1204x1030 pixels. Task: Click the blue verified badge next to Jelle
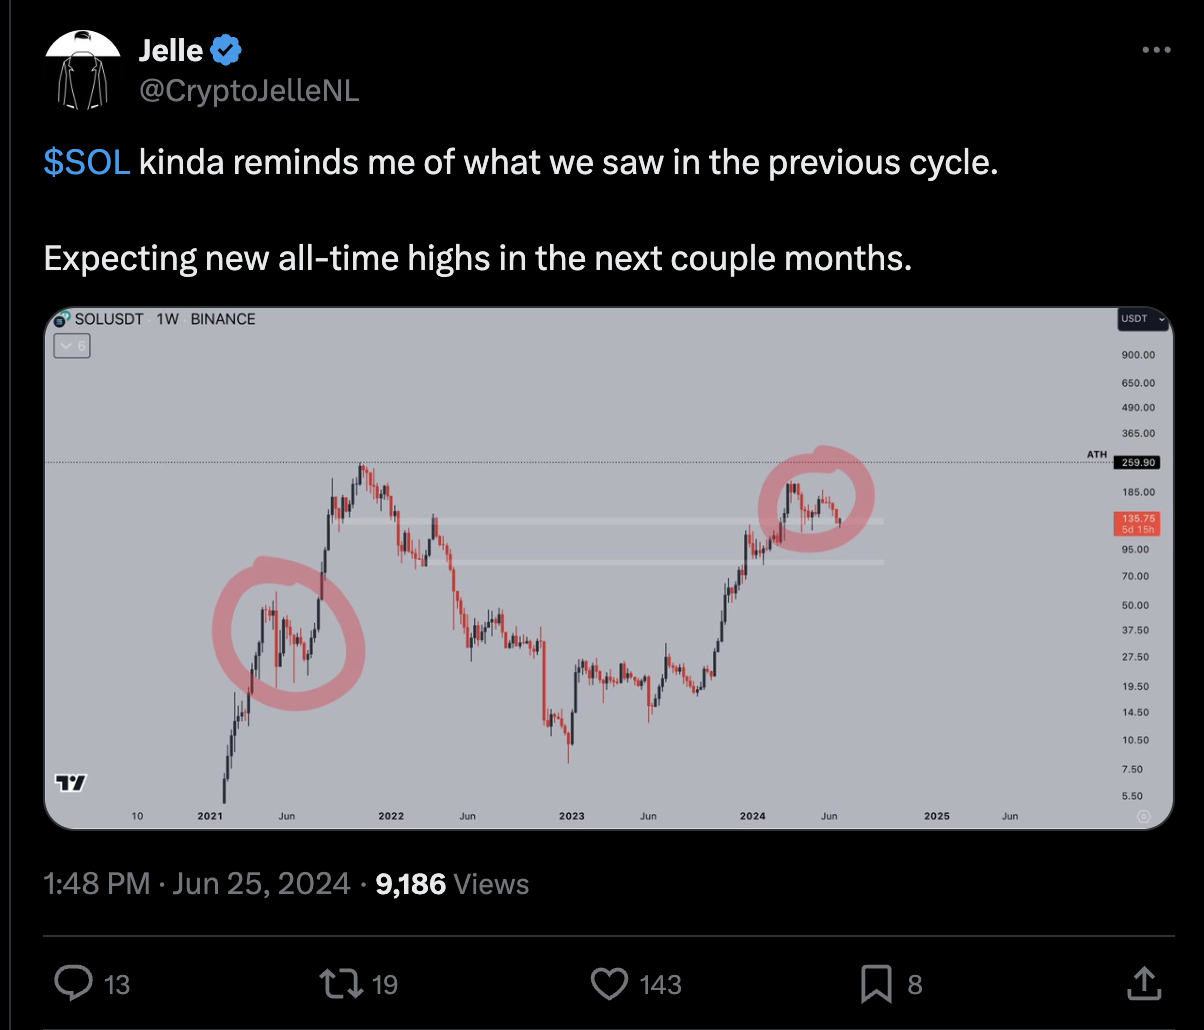click(228, 48)
